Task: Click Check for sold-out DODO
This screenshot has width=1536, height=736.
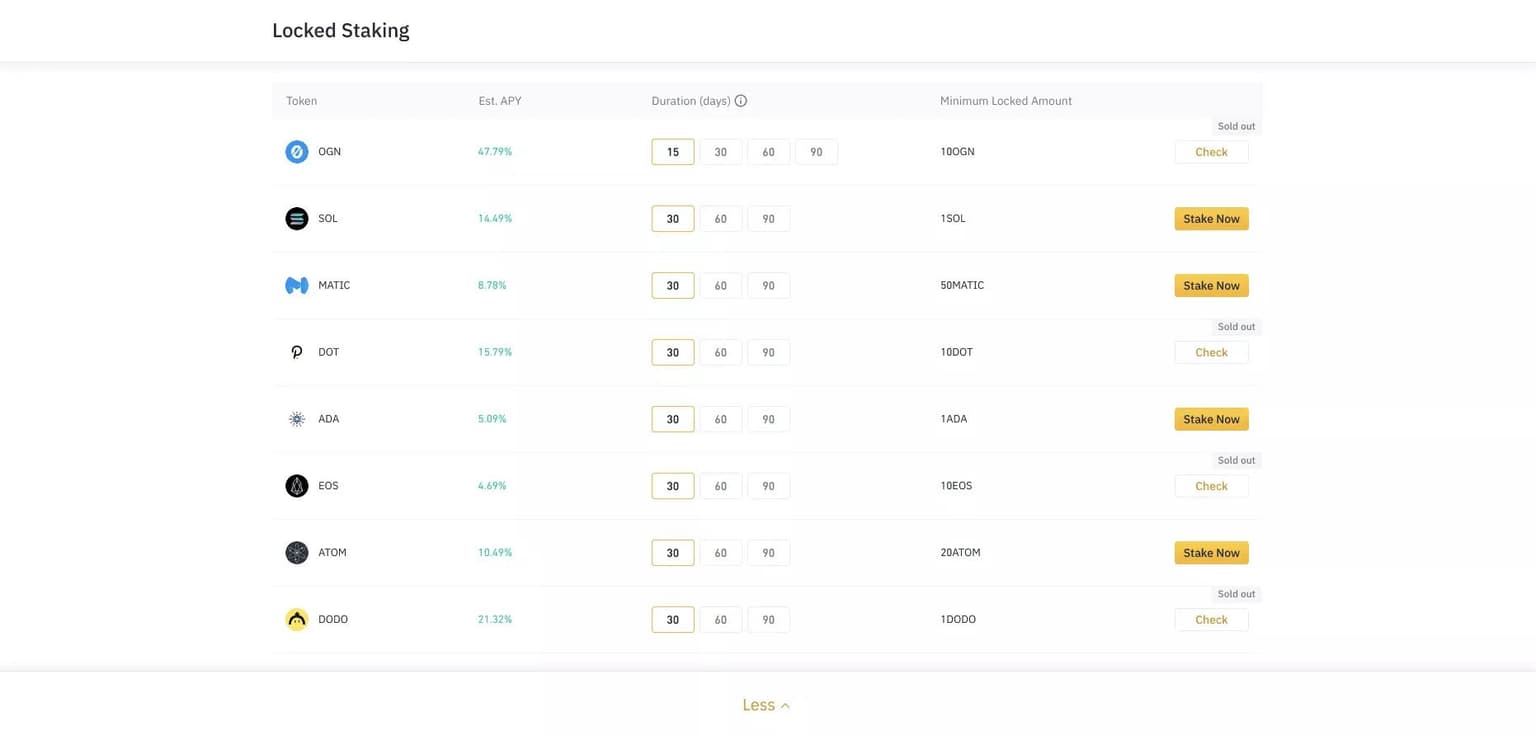Action: click(1211, 620)
